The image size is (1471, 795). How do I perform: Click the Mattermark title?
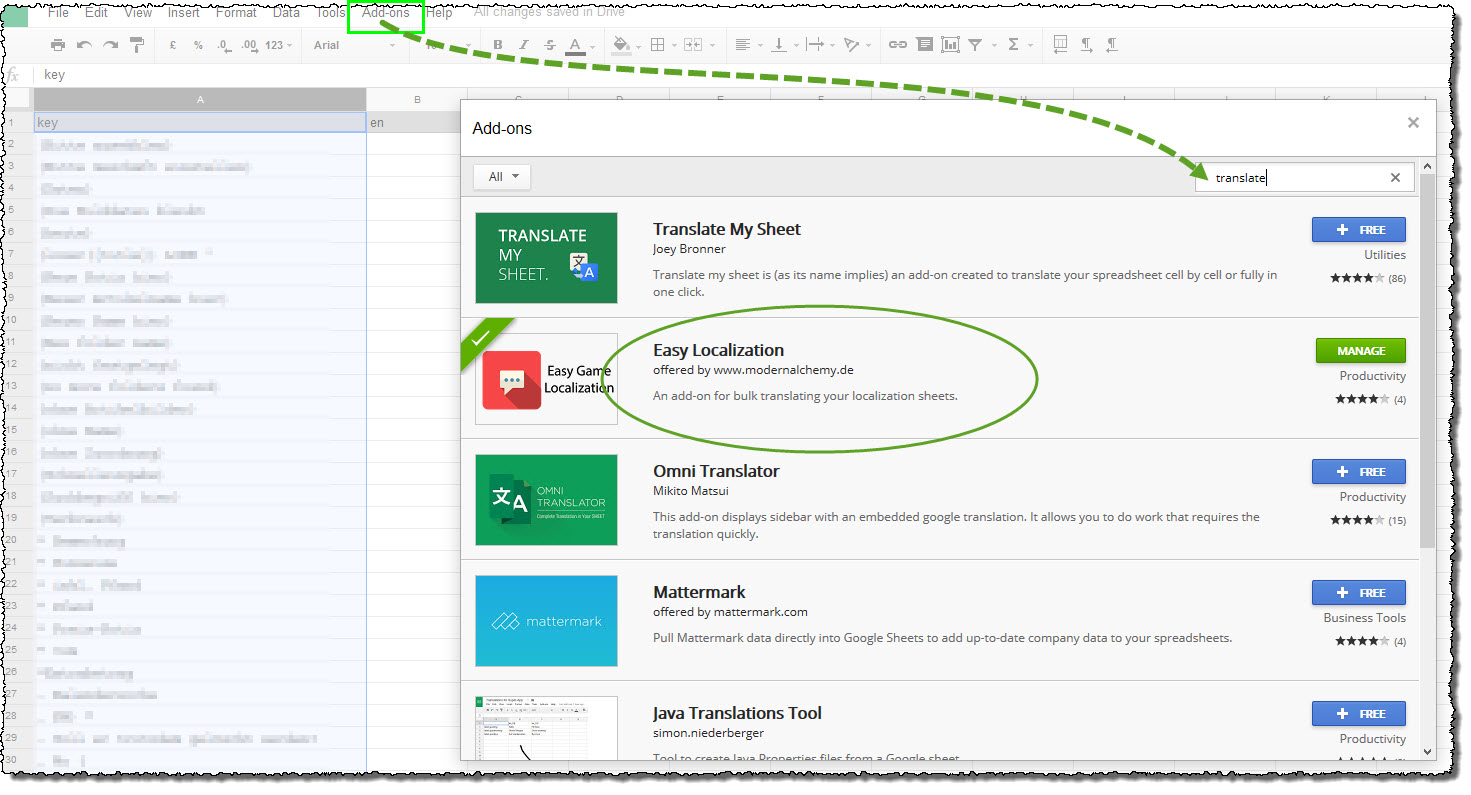tap(699, 592)
